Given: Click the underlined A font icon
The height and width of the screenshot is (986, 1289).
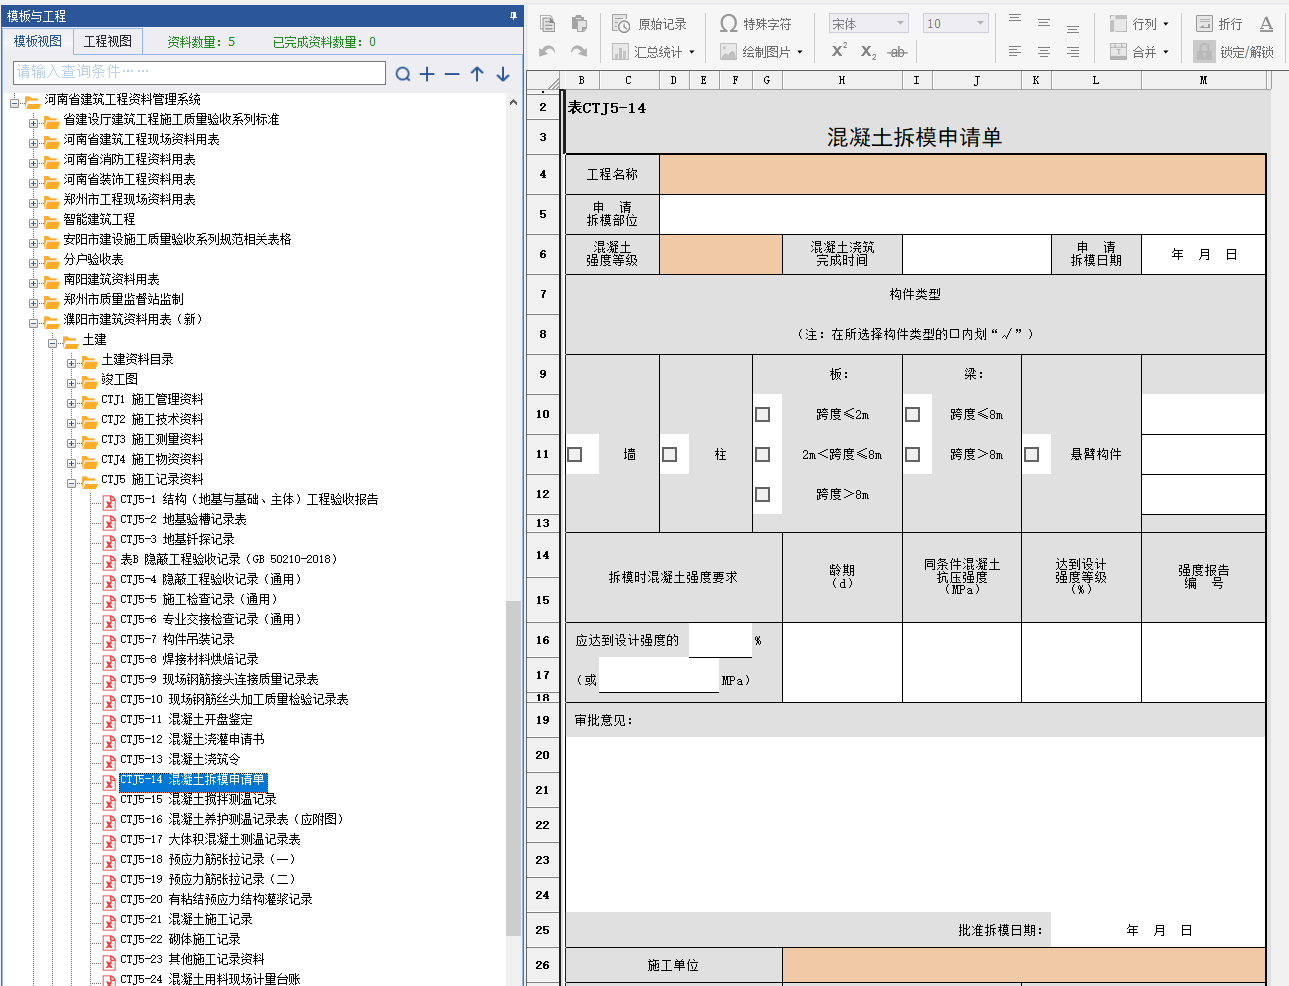Looking at the screenshot, I should [x=1266, y=24].
